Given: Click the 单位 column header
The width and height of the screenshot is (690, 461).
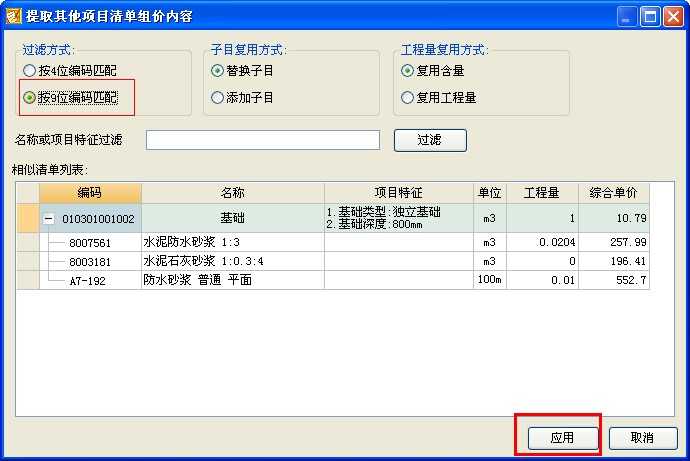Looking at the screenshot, I should [x=490, y=193].
